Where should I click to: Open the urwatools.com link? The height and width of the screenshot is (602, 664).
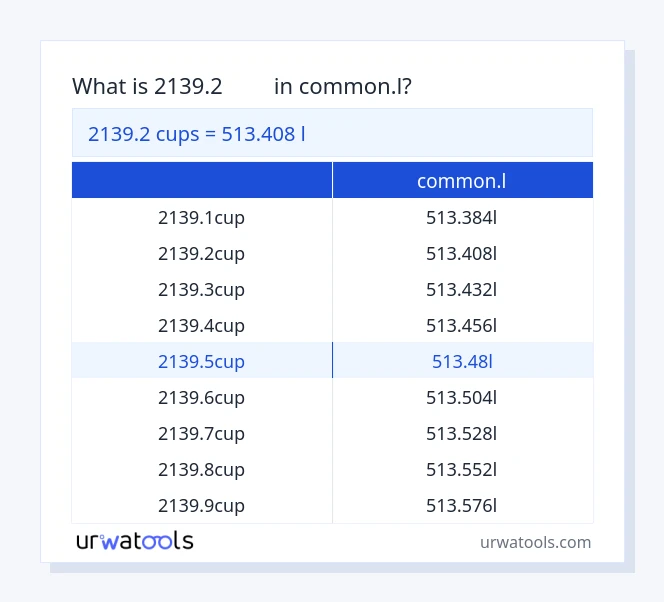(535, 542)
